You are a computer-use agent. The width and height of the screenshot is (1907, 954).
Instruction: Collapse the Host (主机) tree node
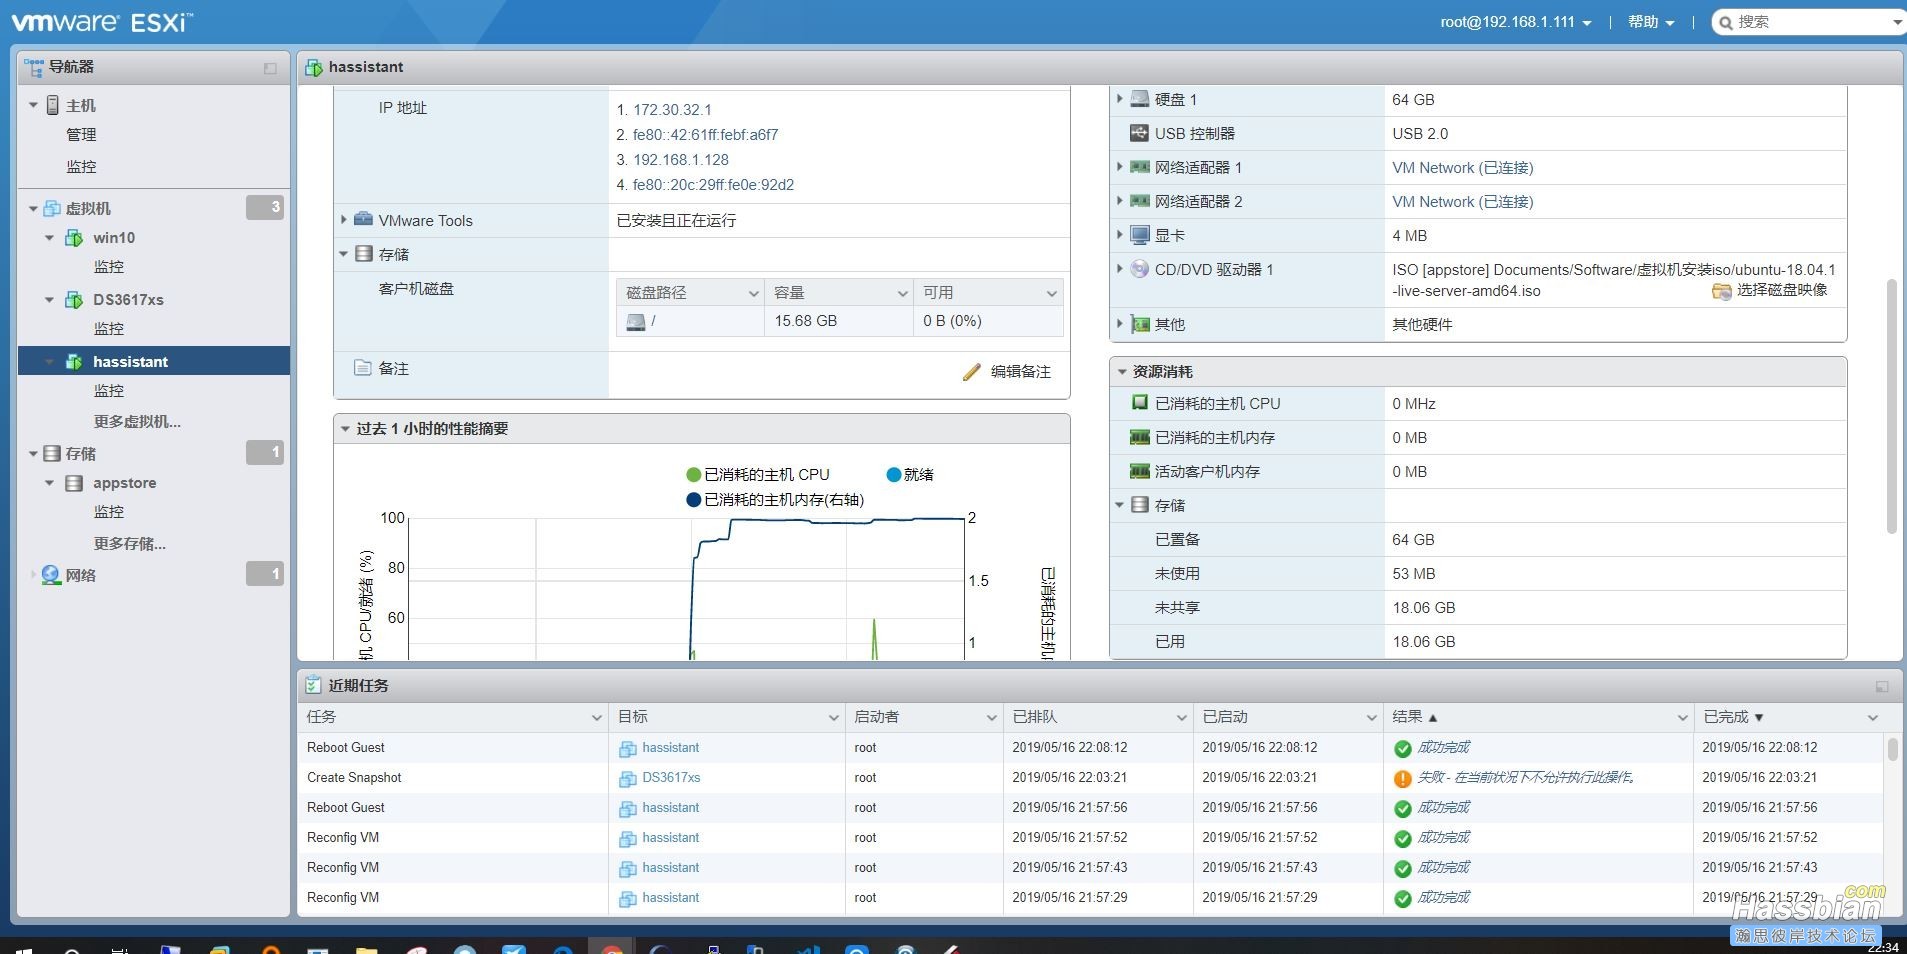[x=33, y=105]
